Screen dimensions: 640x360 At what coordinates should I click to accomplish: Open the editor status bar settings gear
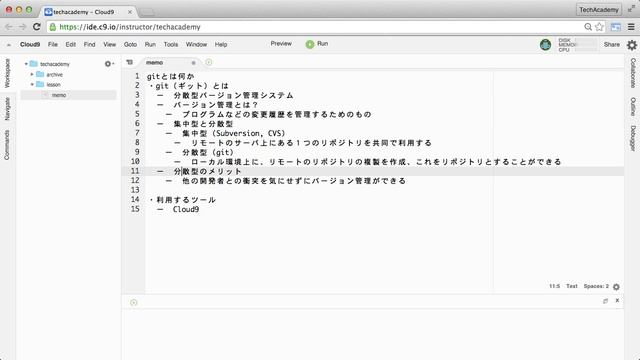616,287
